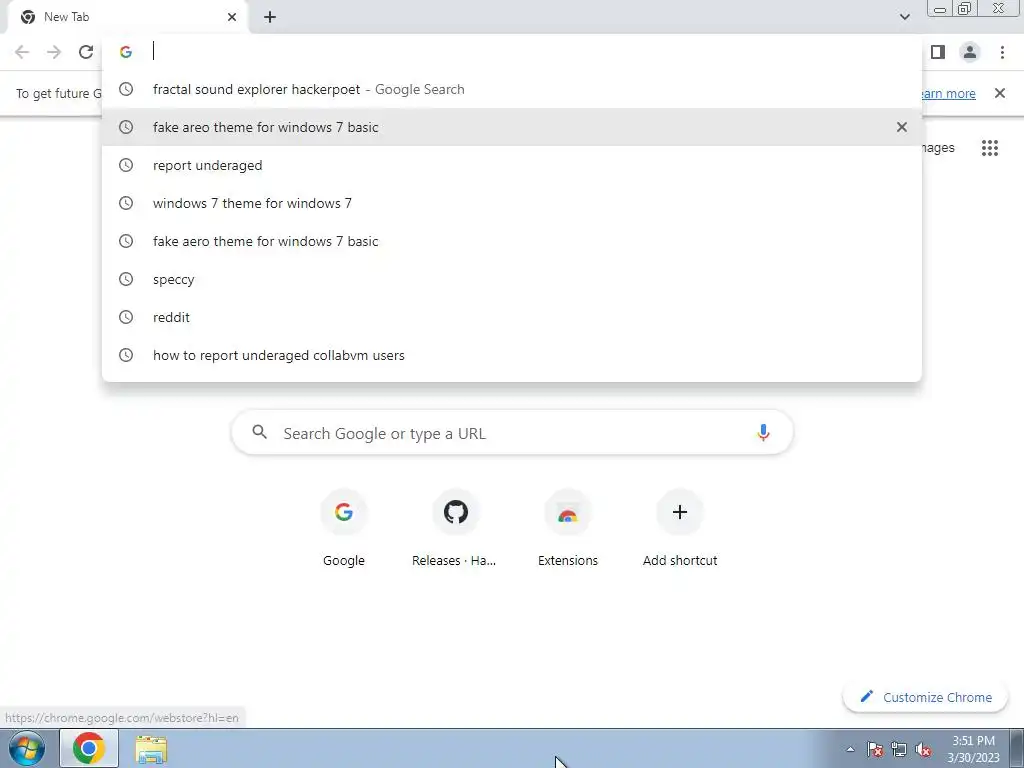Select the reddit suggestion
The image size is (1024, 768).
click(x=512, y=317)
